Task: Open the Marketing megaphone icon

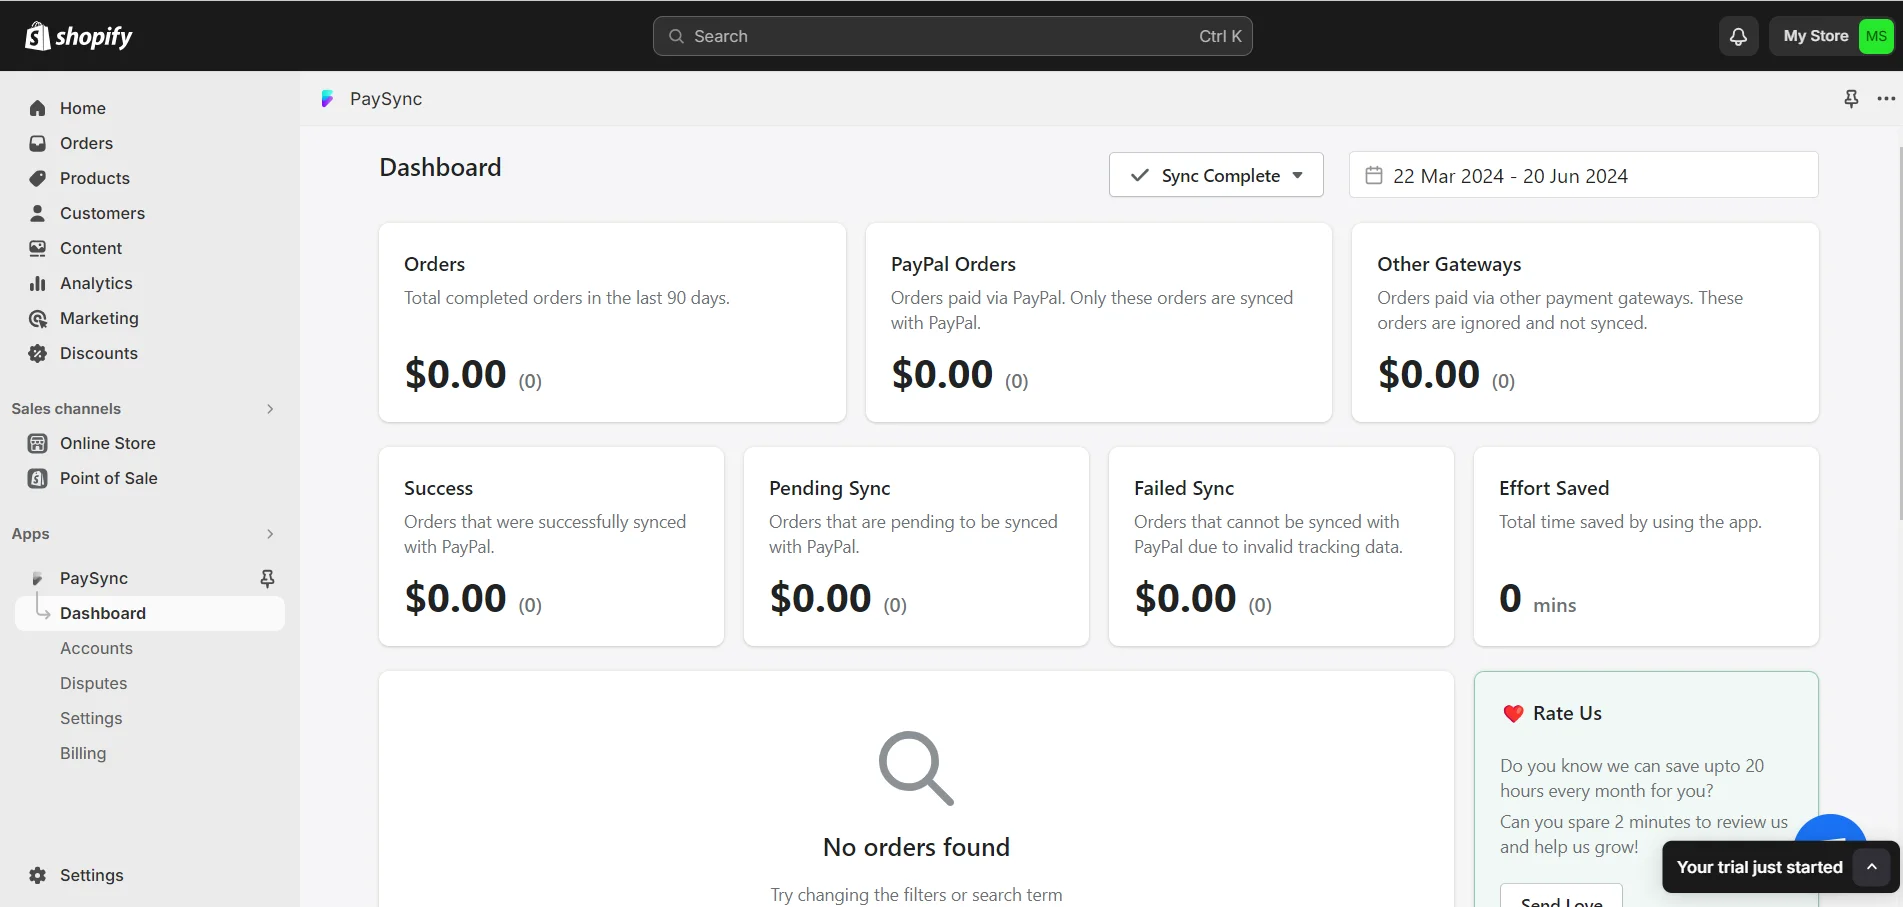Action: pos(36,318)
